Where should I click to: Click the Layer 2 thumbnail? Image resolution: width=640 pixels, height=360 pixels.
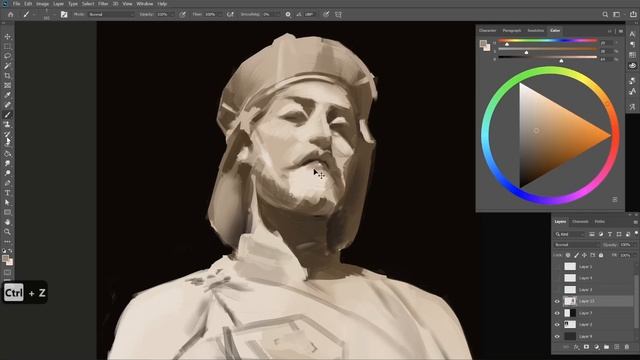click(x=570, y=324)
